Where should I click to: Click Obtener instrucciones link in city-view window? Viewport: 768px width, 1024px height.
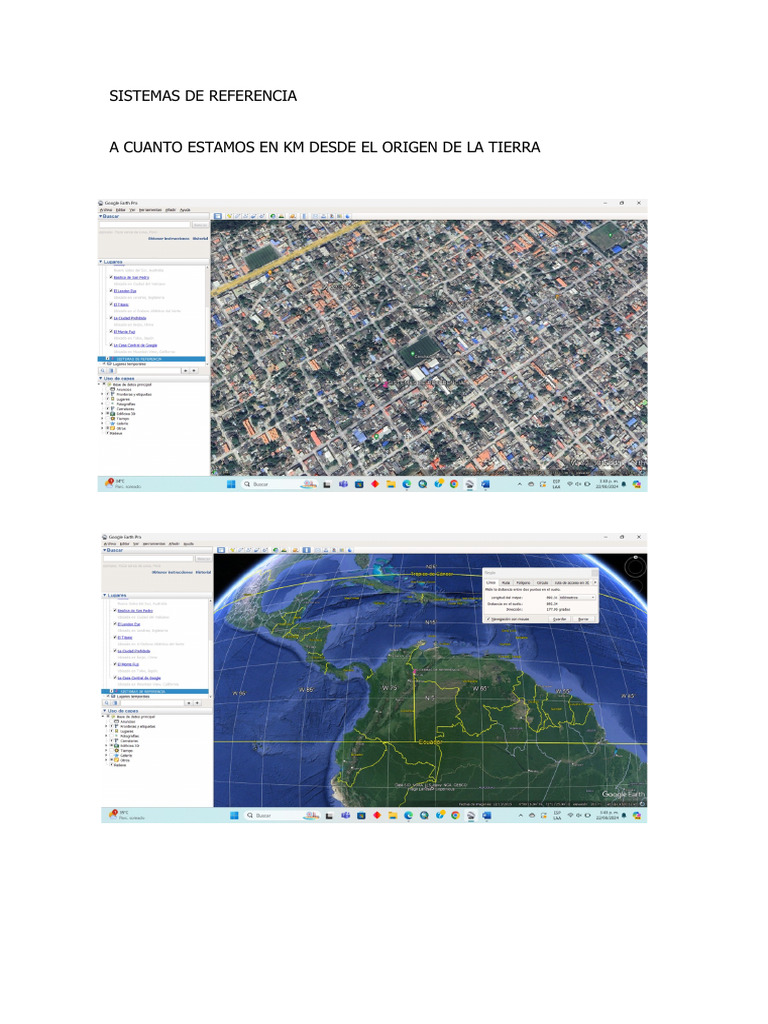coord(168,238)
